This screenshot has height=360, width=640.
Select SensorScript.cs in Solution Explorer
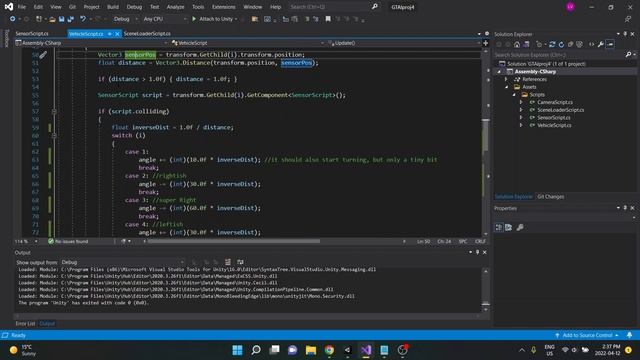pos(553,118)
